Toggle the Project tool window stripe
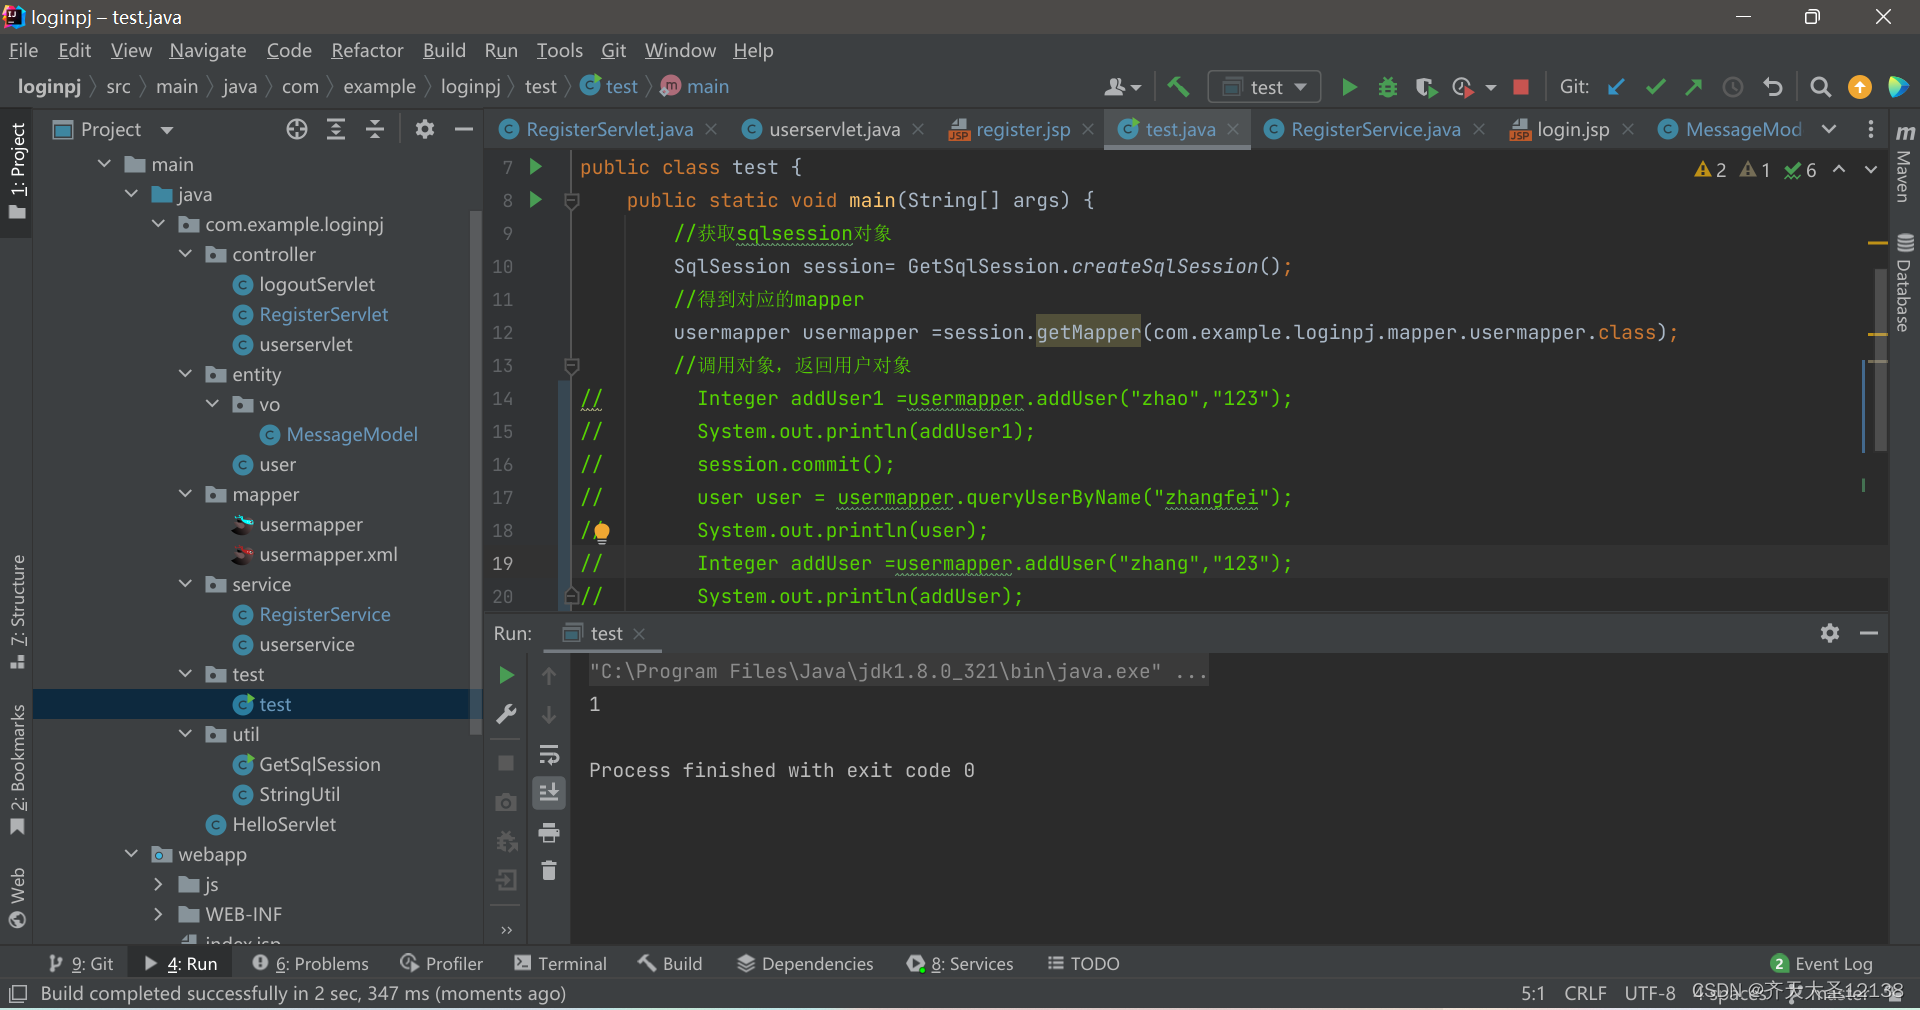1920x1010 pixels. pyautogui.click(x=17, y=170)
